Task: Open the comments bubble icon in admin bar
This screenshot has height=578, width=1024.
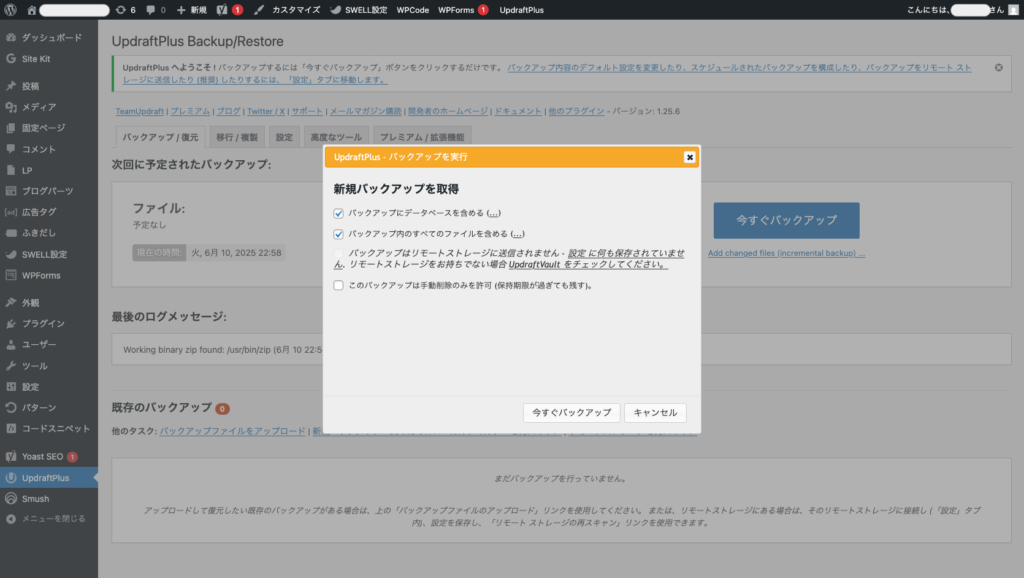Action: [x=151, y=10]
